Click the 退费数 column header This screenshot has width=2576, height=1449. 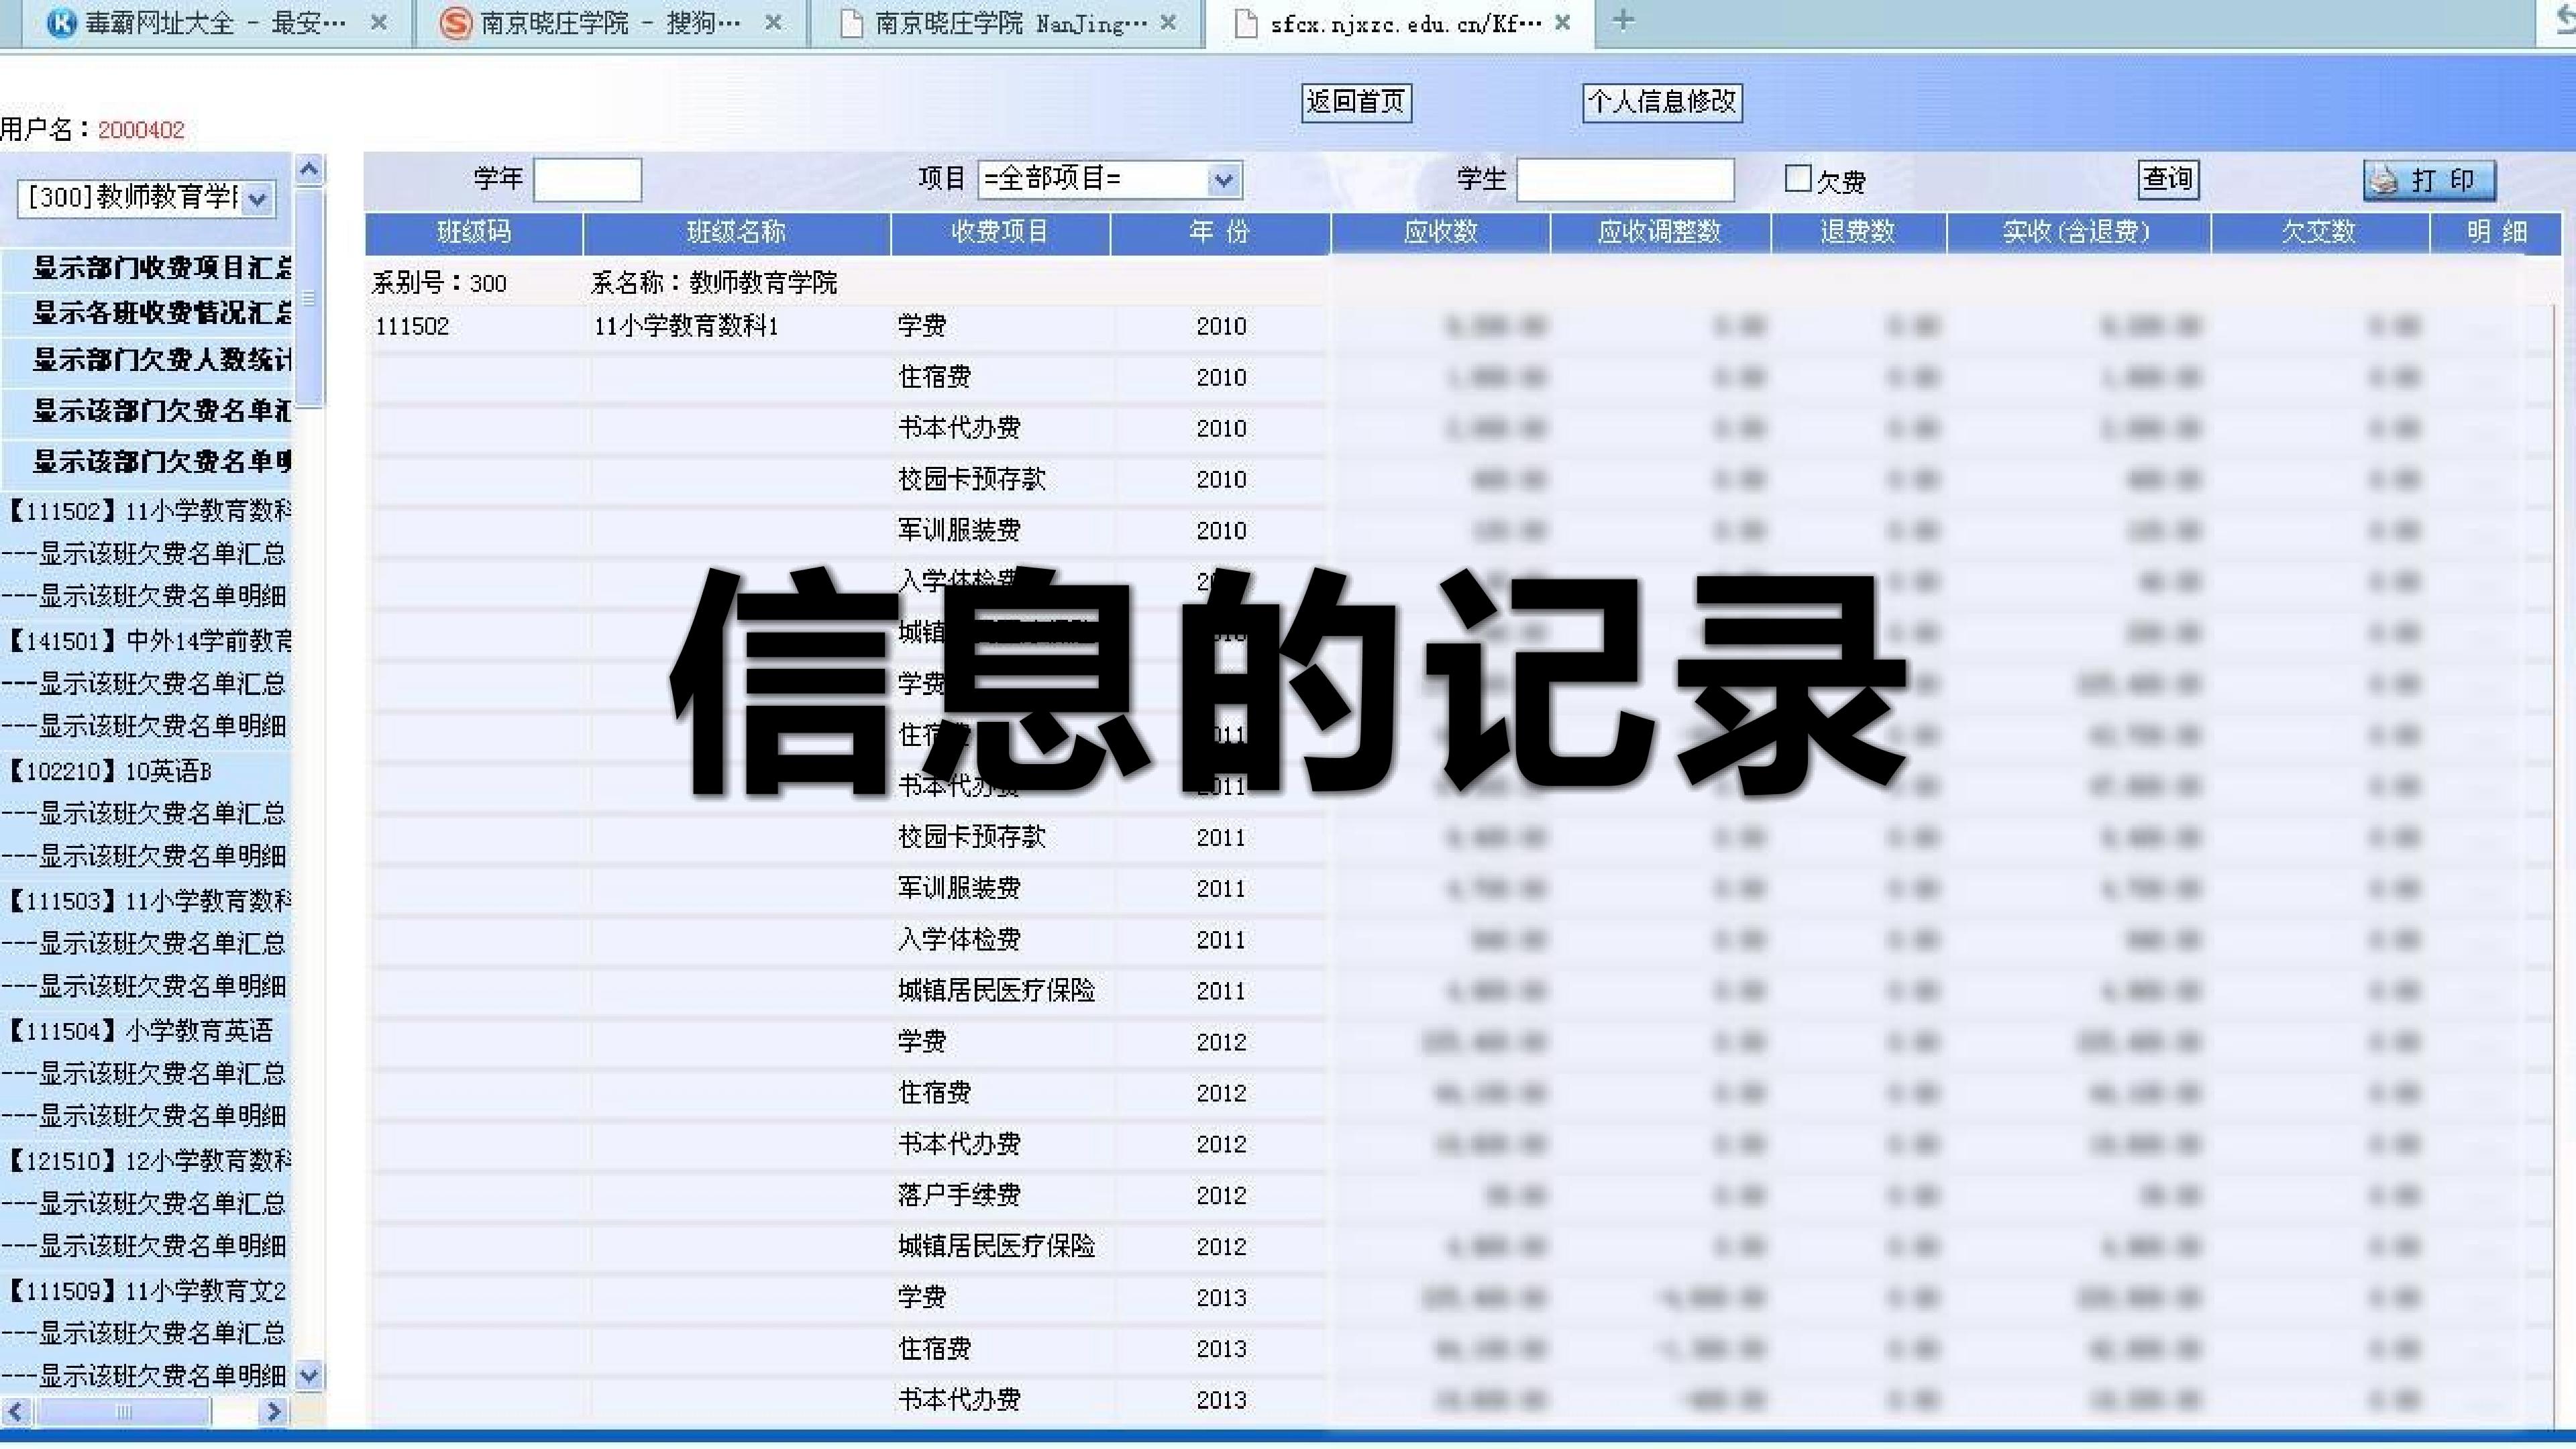(x=1858, y=233)
